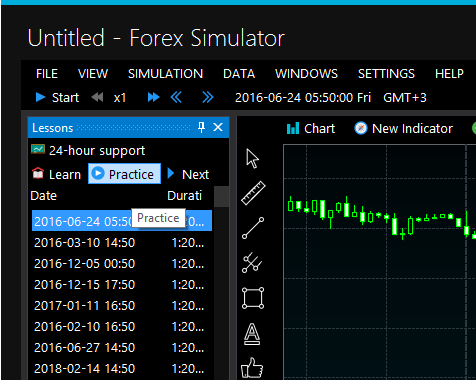This screenshot has width=476, height=380.
Task: Select the text label tool
Action: pos(252,334)
